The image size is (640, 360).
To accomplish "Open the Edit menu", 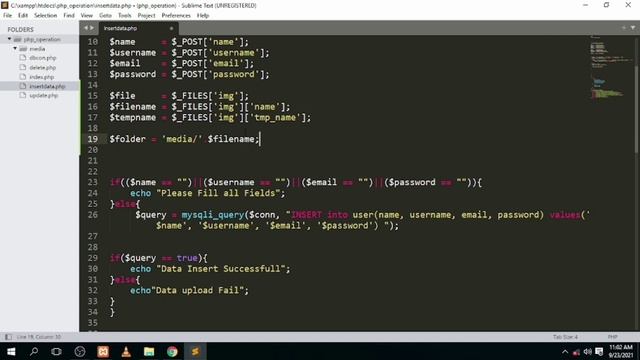I will pyautogui.click(x=23, y=16).
